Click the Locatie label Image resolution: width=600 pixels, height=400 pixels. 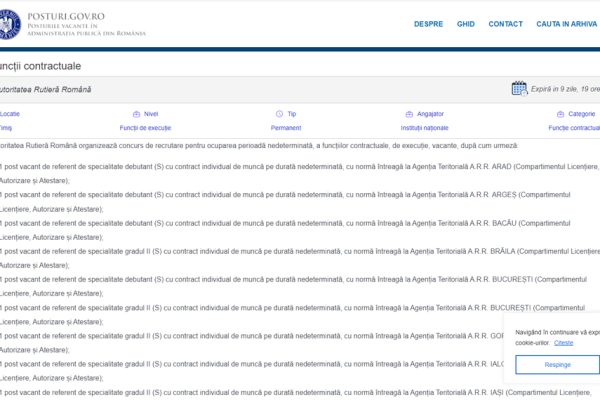tap(10, 114)
